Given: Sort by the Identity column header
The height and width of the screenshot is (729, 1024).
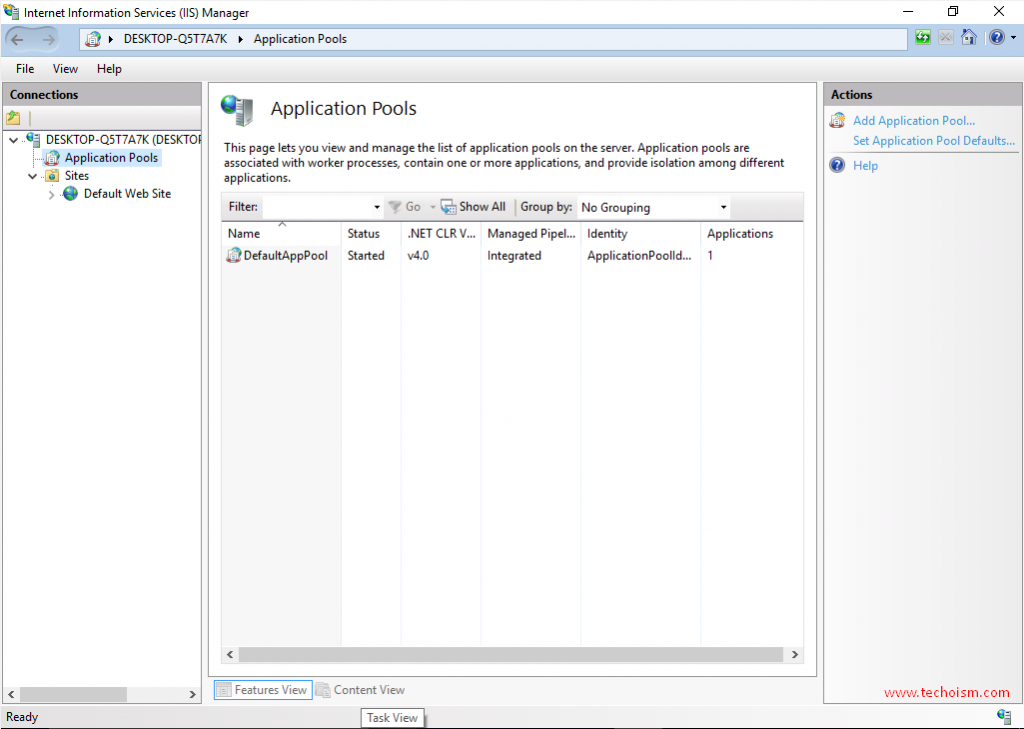Looking at the screenshot, I should [x=641, y=233].
